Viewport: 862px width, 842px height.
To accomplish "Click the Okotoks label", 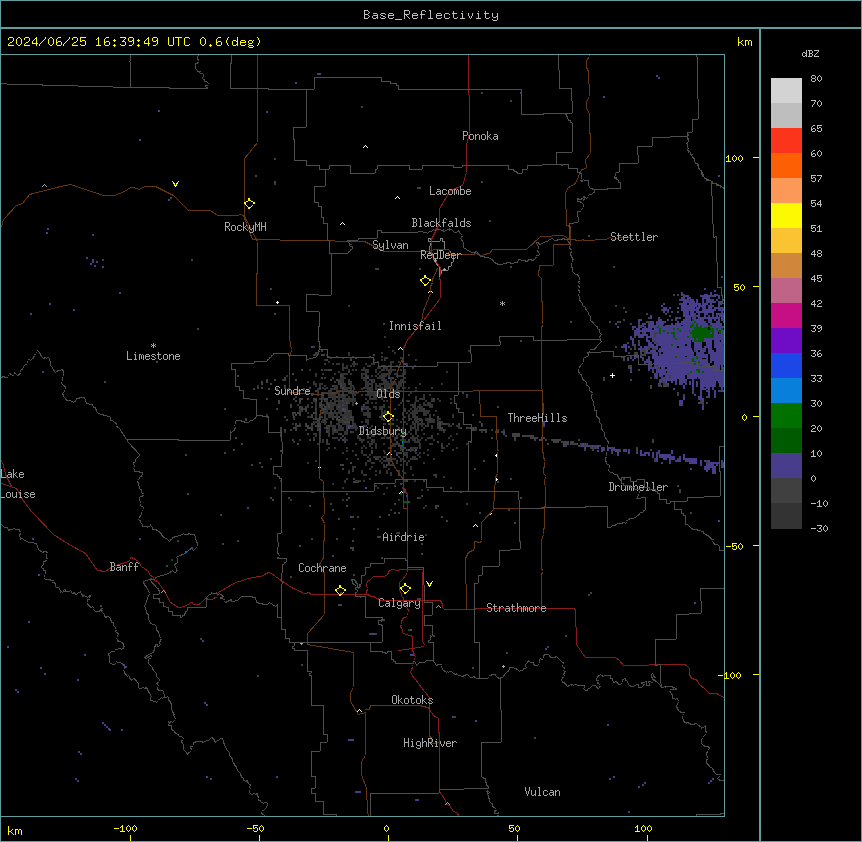I will (x=412, y=700).
